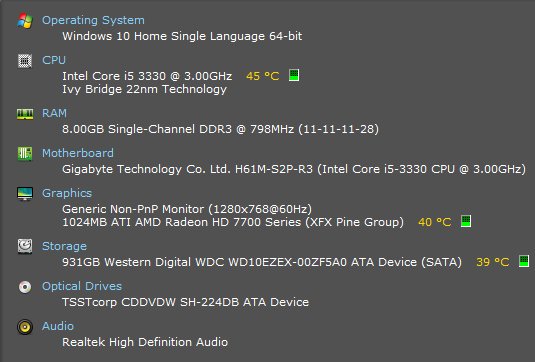The height and width of the screenshot is (362, 535).
Task: Click the green CPU temperature indicator
Action: click(x=294, y=75)
